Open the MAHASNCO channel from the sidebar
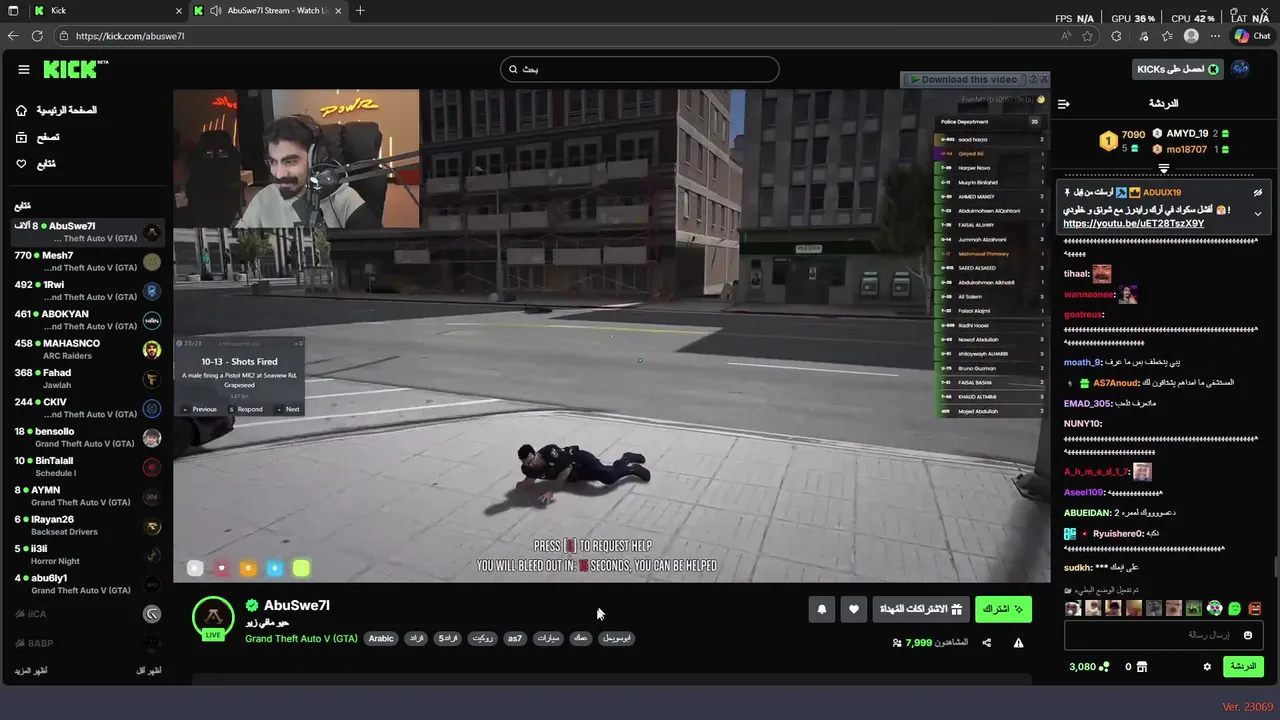This screenshot has height=720, width=1280. pos(87,349)
